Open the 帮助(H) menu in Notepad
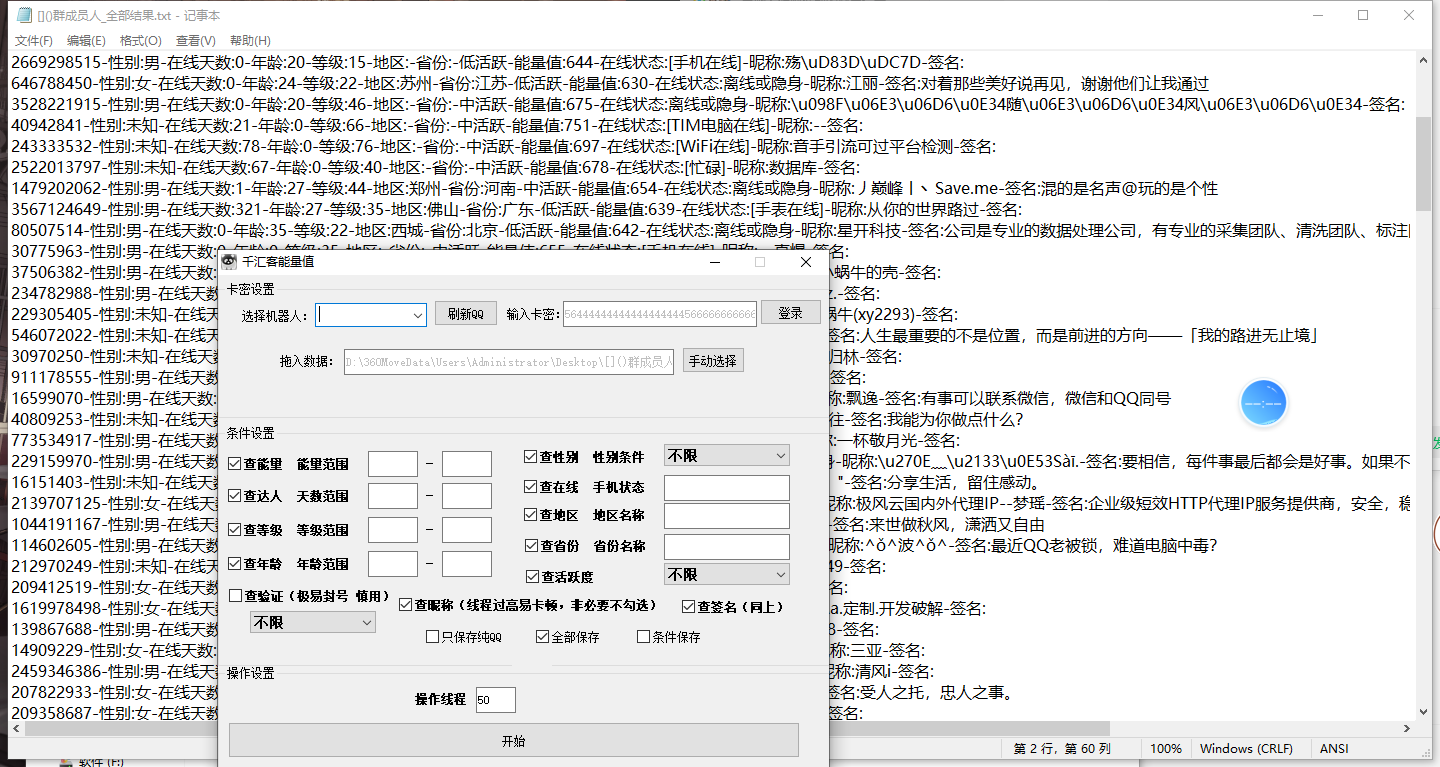 click(250, 41)
